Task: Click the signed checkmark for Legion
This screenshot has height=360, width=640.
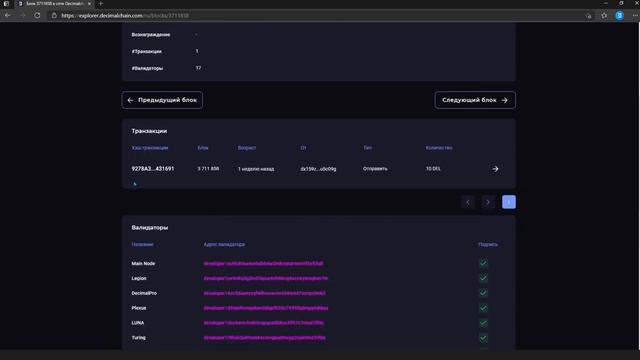Action: (x=483, y=278)
